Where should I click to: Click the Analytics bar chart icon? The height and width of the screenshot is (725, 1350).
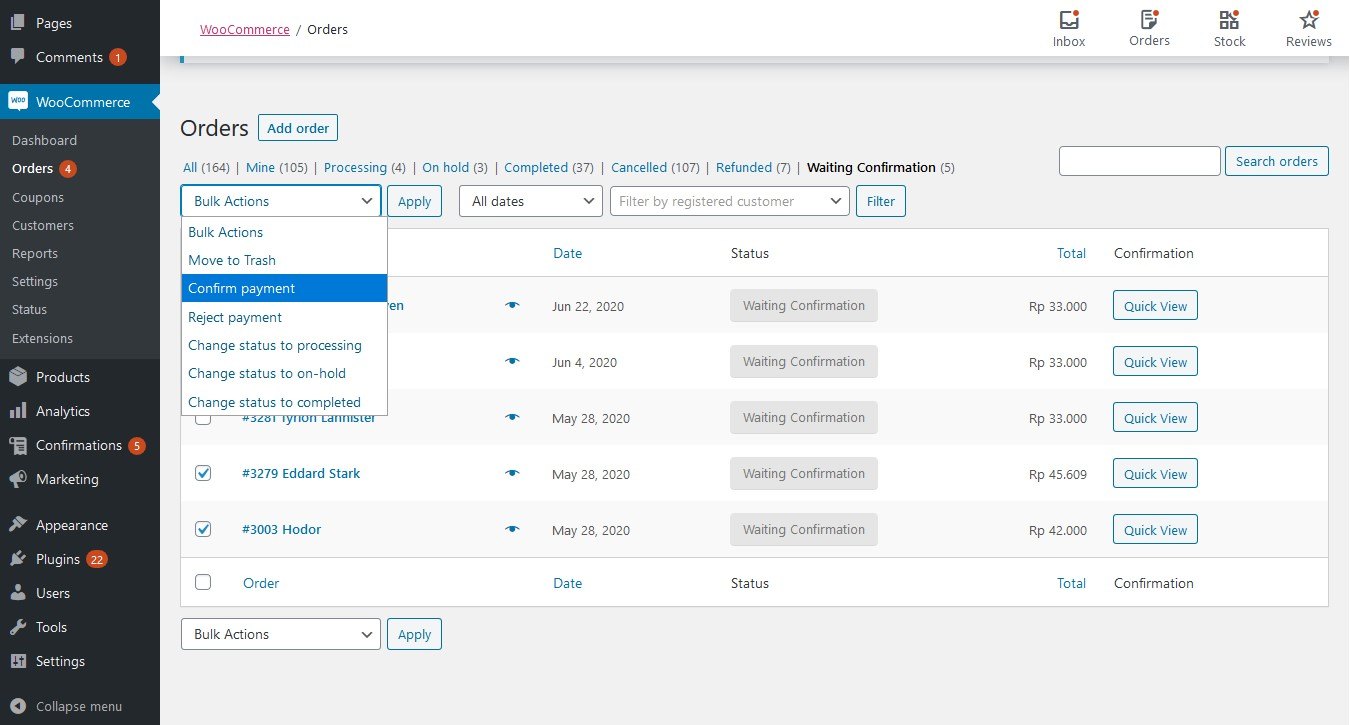(x=18, y=411)
